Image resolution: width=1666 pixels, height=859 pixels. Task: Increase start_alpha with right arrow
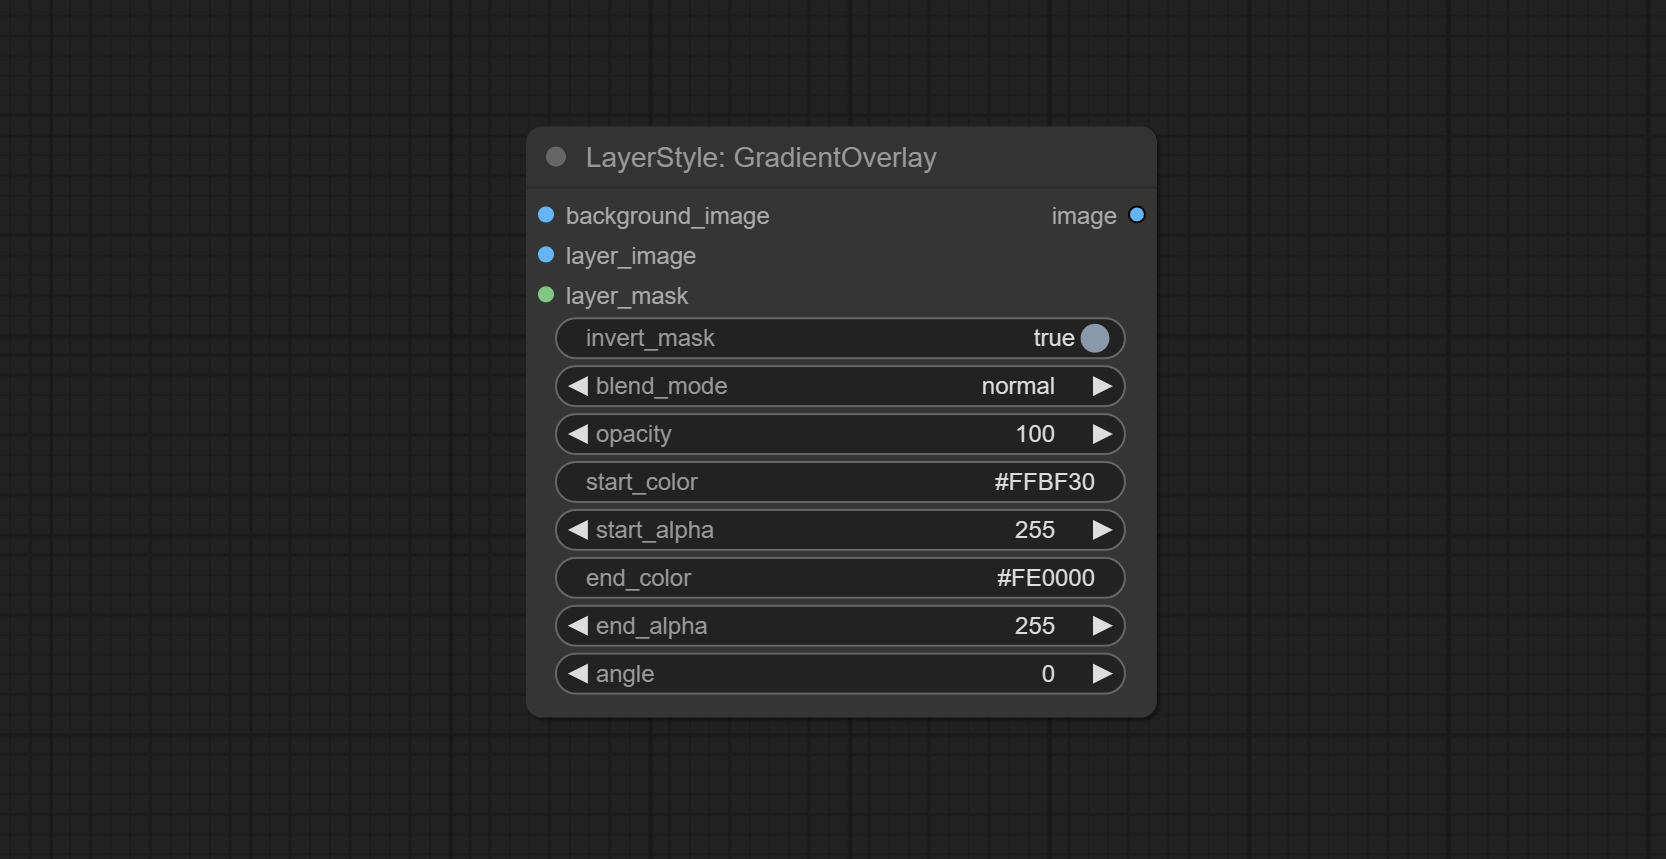(1102, 530)
